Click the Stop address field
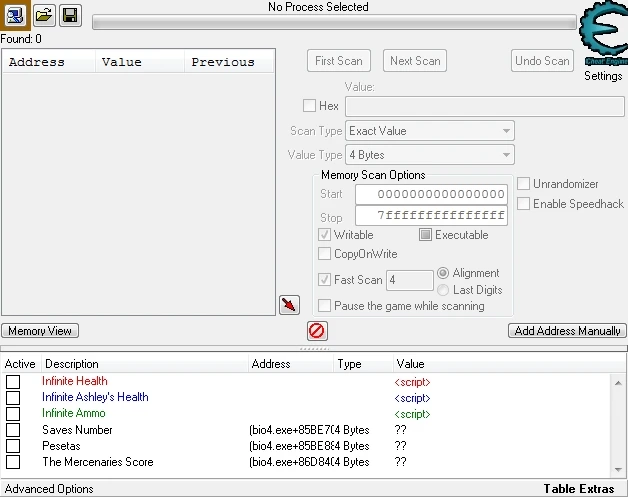This screenshot has height=497, width=628. click(431, 215)
